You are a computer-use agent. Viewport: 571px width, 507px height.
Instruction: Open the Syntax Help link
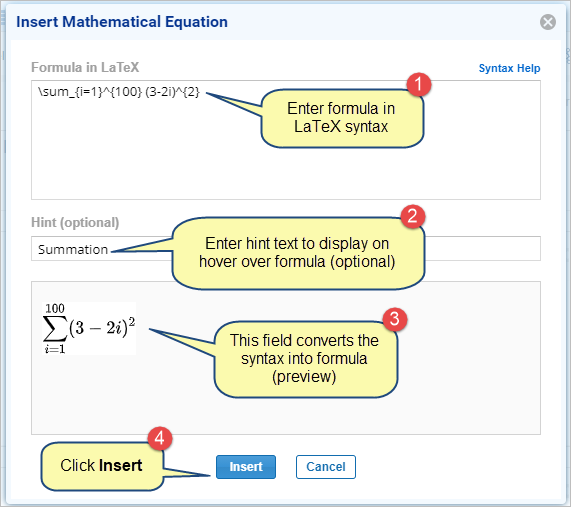pos(509,68)
